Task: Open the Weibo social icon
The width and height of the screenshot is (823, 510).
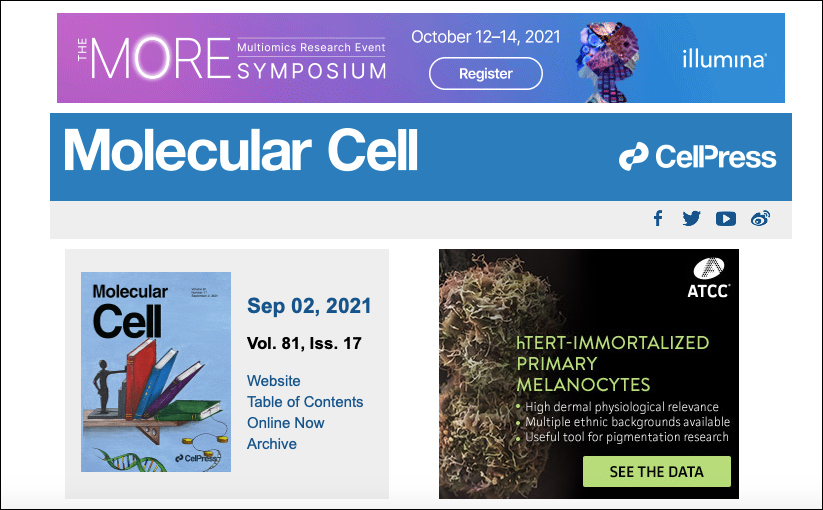Action: pyautogui.click(x=760, y=218)
